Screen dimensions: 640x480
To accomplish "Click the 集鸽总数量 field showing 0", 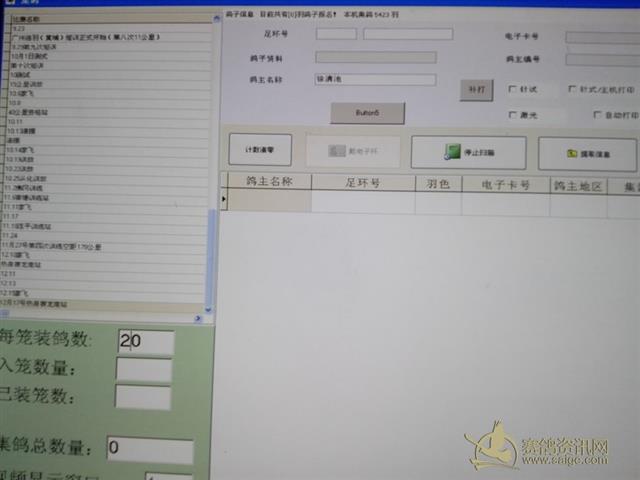I will (149, 449).
